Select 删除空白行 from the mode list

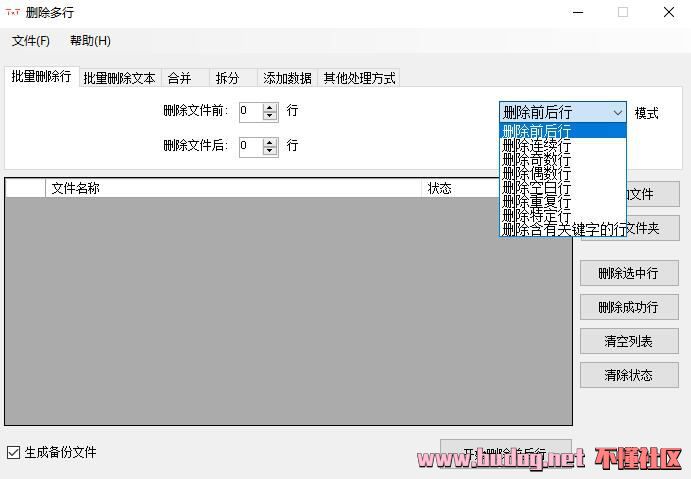563,187
